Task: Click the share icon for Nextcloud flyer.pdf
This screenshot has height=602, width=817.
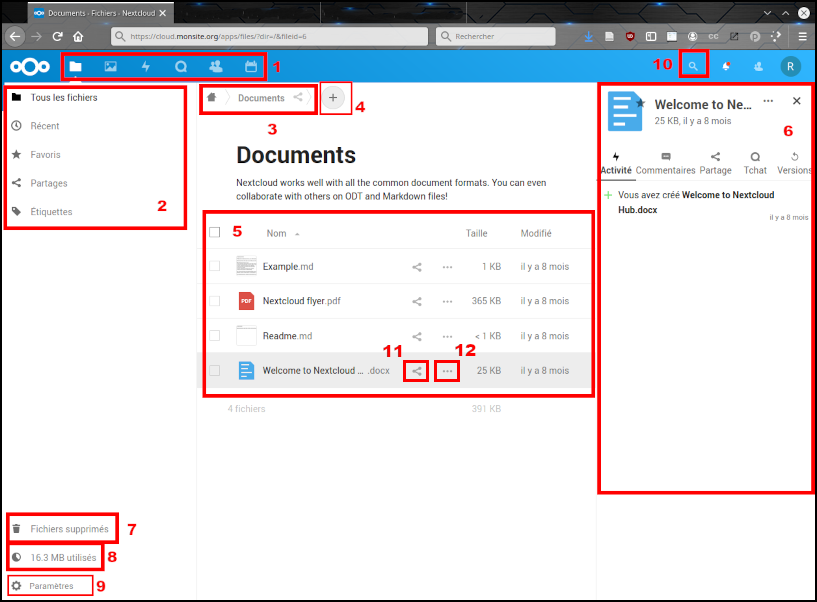Action: [x=417, y=301]
